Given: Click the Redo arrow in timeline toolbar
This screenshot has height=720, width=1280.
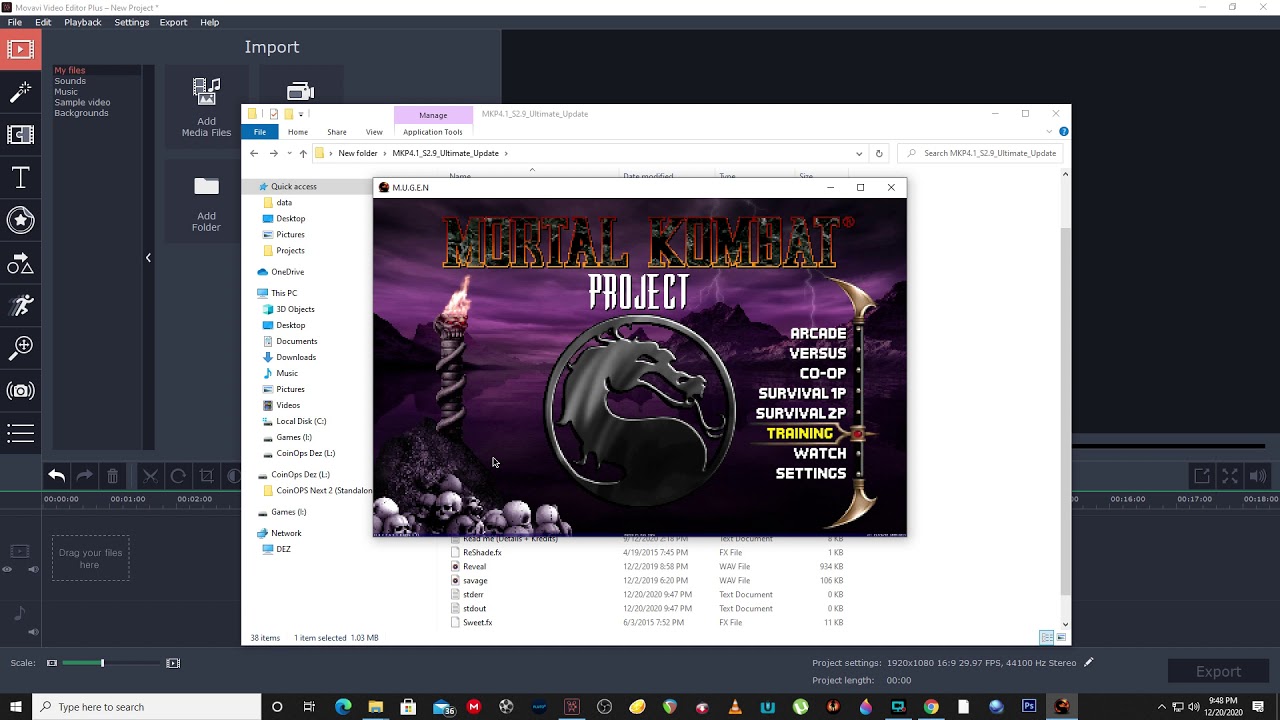Looking at the screenshot, I should [x=85, y=476].
